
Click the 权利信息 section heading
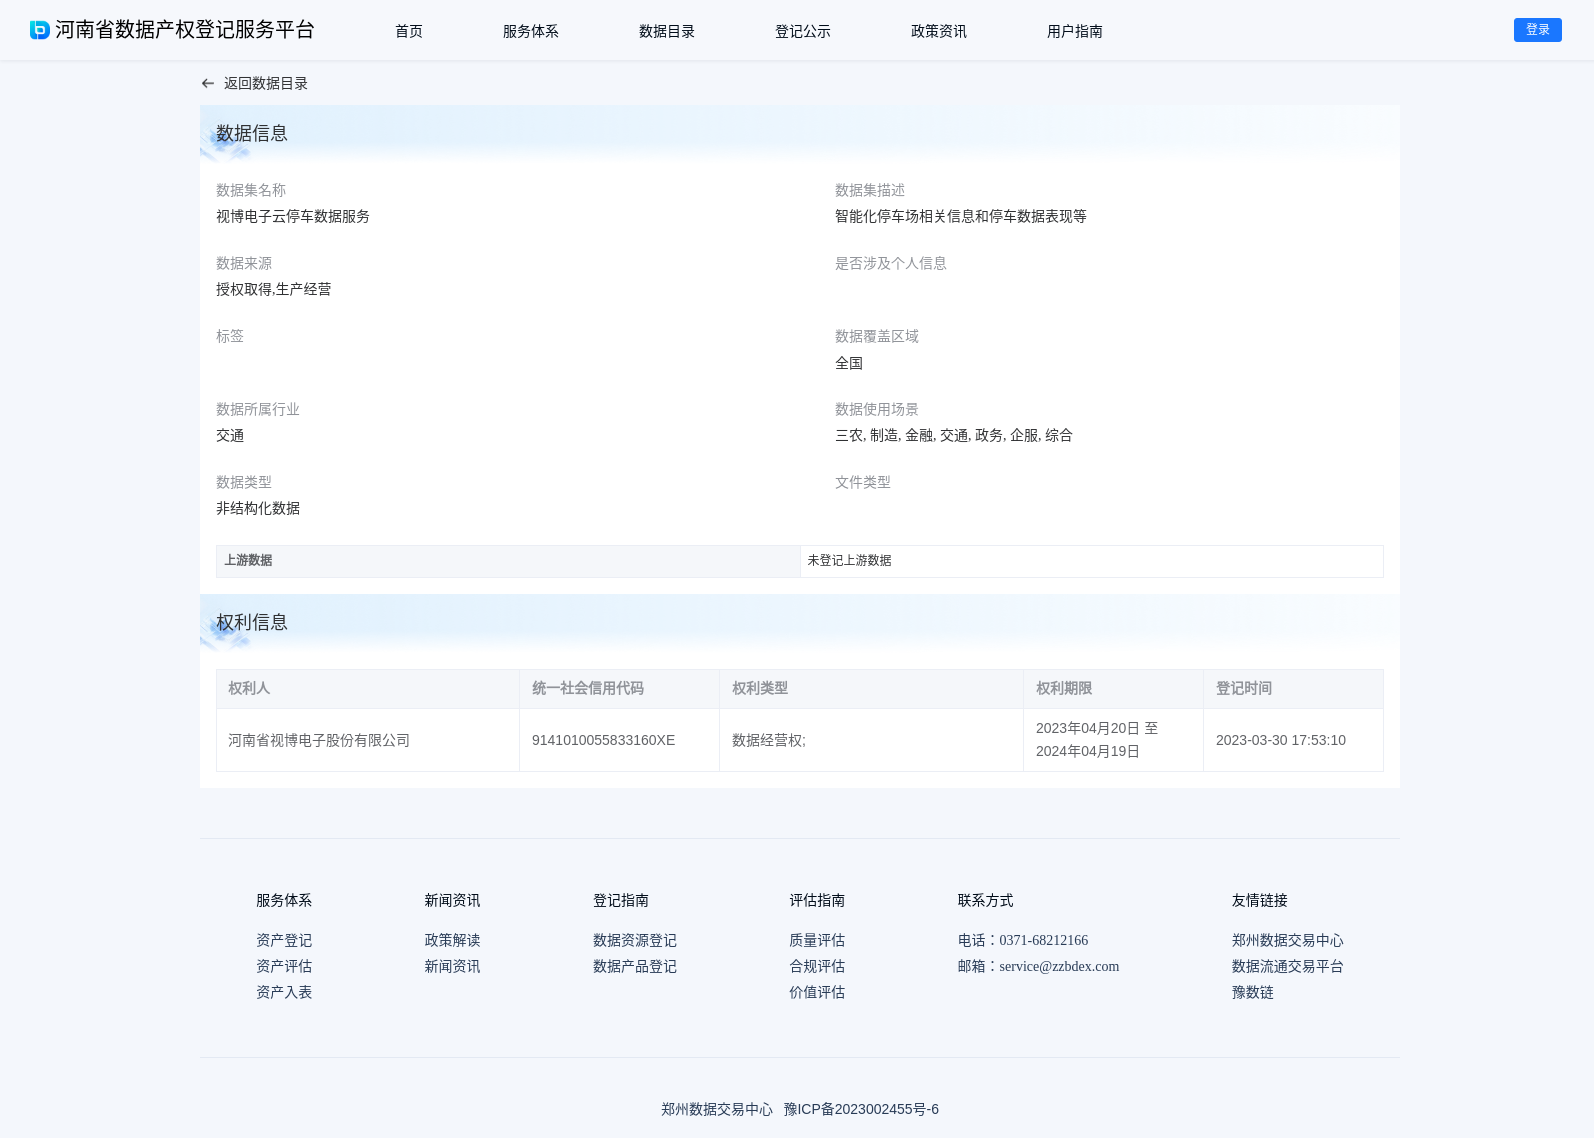coord(252,622)
